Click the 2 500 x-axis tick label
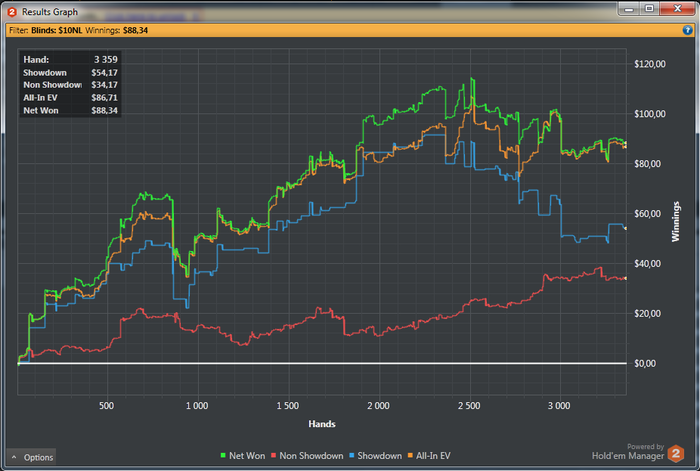 pos(467,406)
